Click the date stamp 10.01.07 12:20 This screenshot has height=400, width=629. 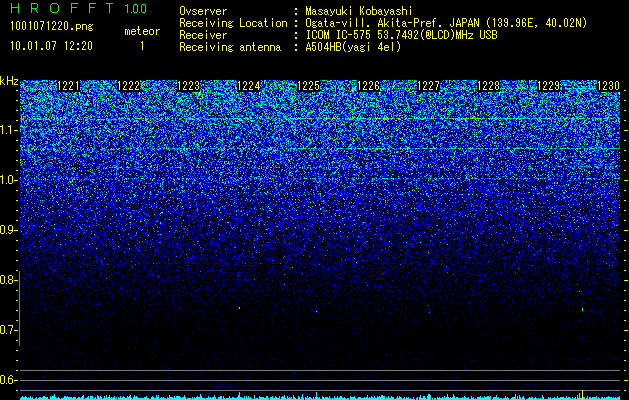tap(51, 46)
